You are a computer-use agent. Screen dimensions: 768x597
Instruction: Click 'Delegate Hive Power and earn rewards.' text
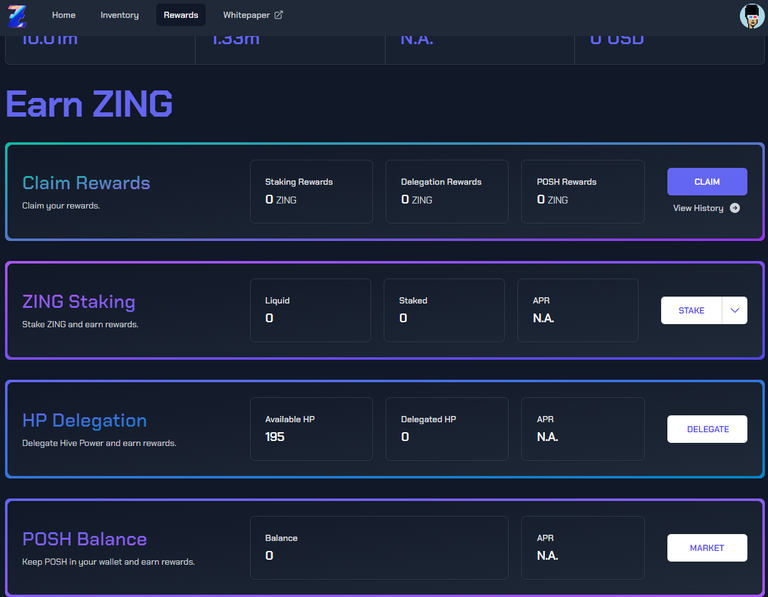tap(99, 443)
